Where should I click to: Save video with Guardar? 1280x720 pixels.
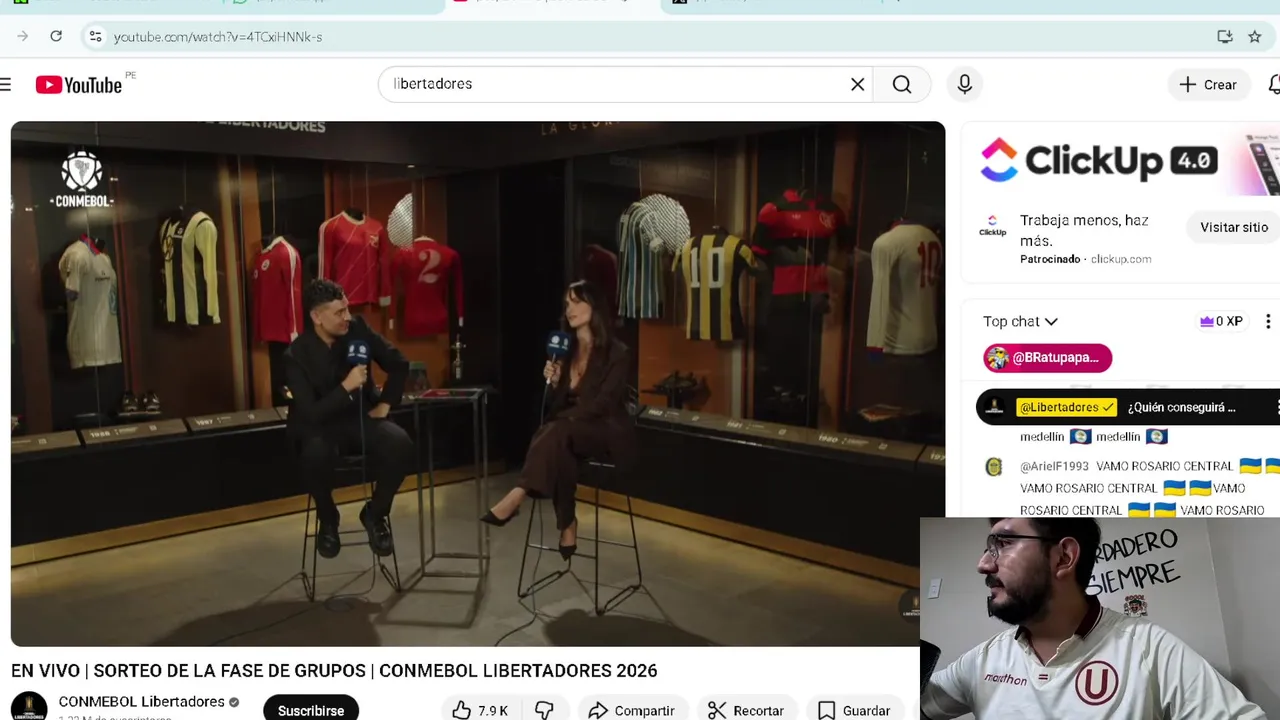coord(854,710)
